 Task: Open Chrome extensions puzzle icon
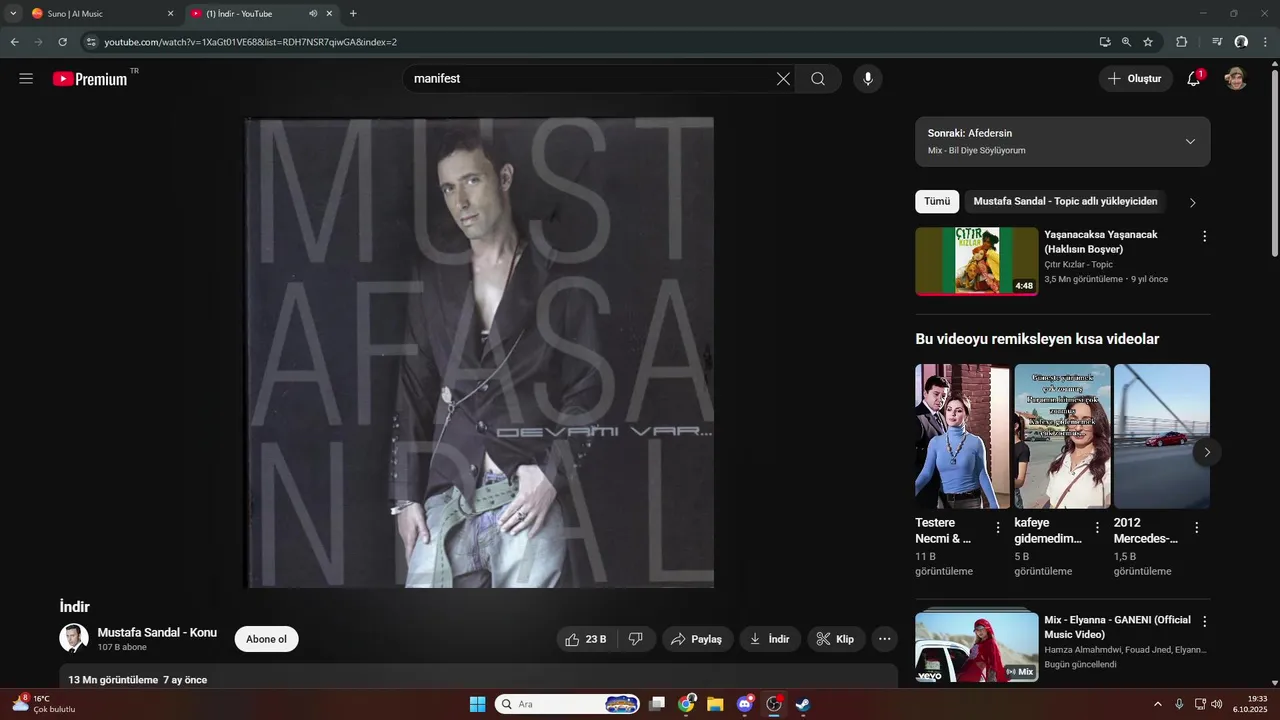(1181, 42)
